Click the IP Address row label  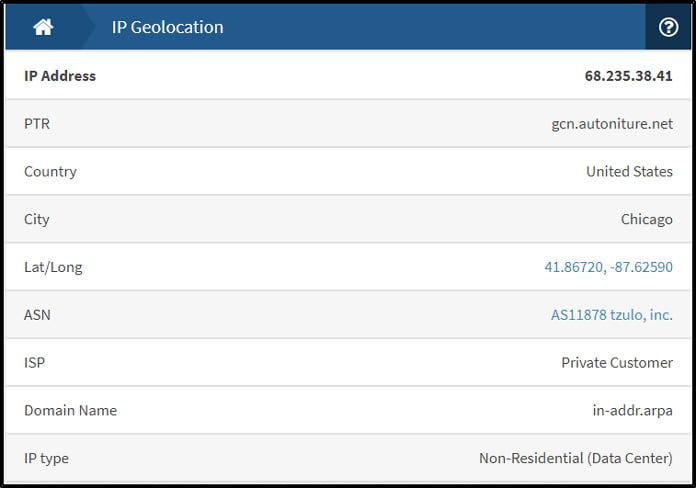[x=60, y=76]
